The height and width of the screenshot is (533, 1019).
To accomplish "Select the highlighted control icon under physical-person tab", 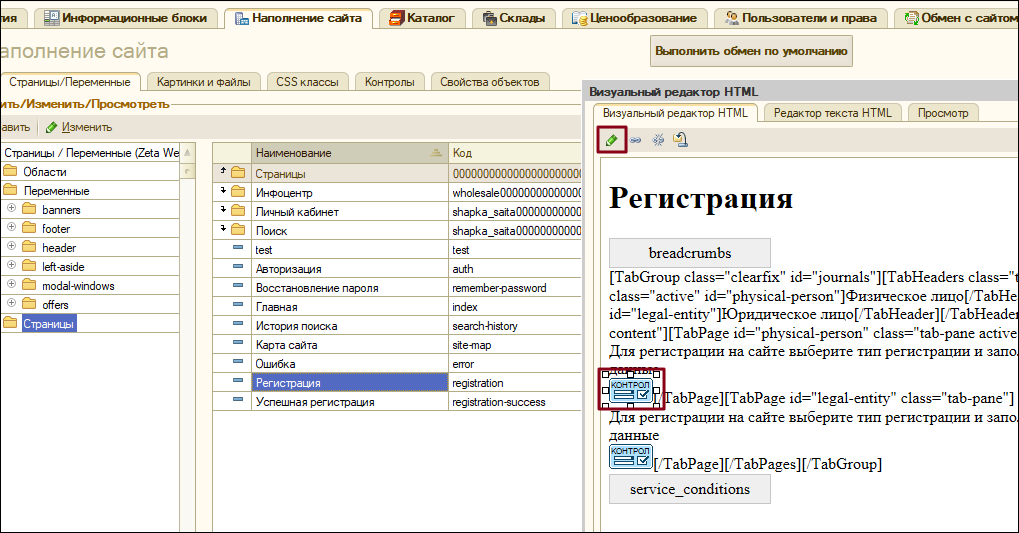I will pyautogui.click(x=631, y=390).
